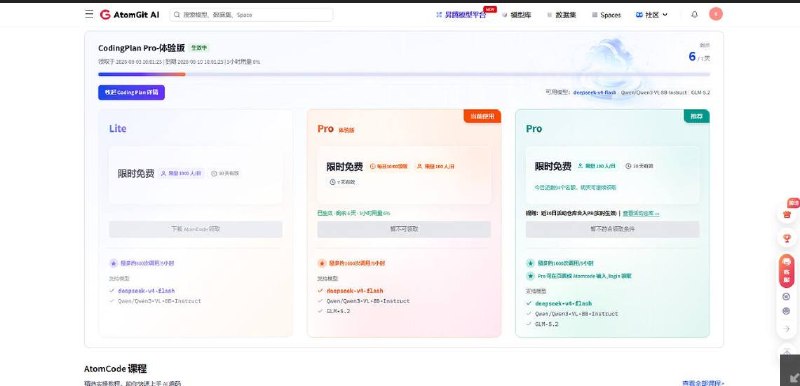Click the second green star icon in Pro card

[531, 276]
